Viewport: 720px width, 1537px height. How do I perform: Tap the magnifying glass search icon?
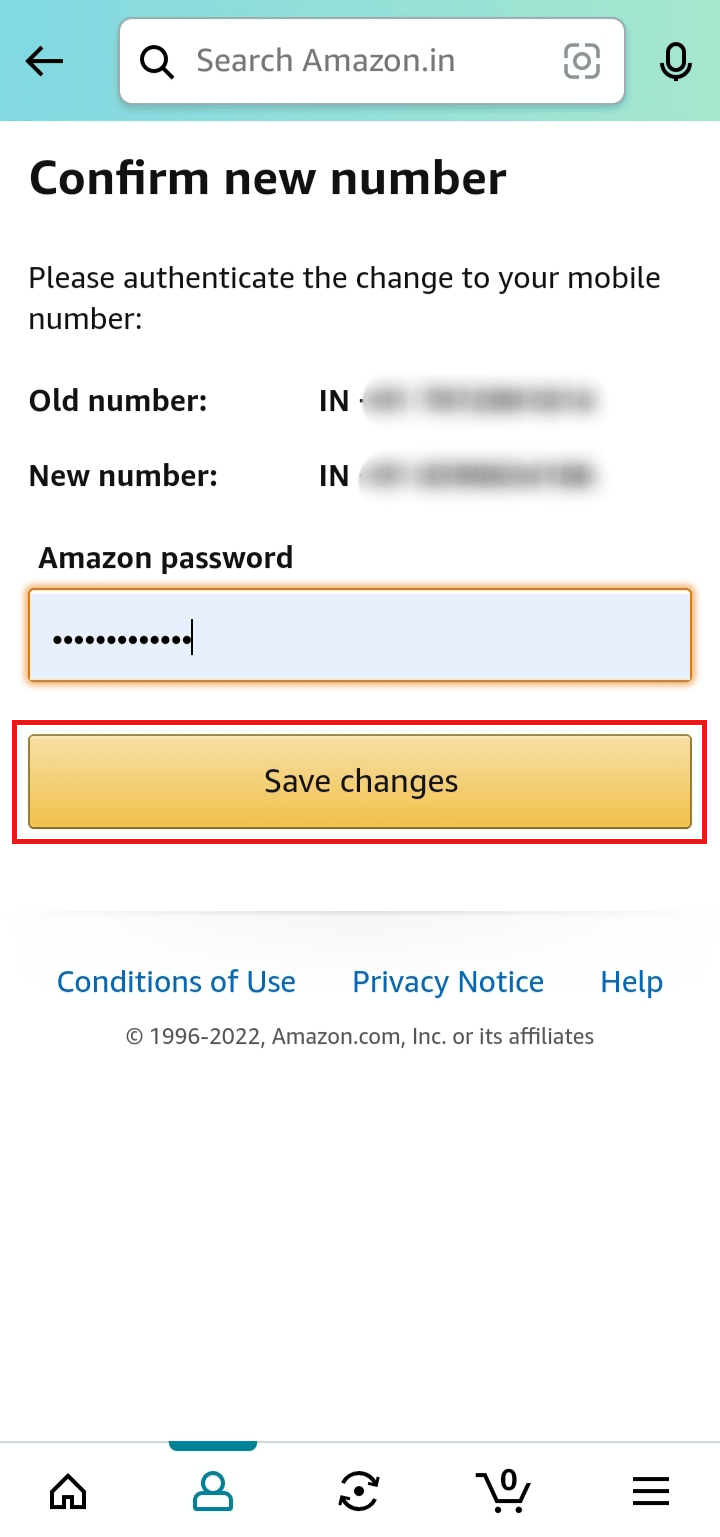tap(156, 62)
